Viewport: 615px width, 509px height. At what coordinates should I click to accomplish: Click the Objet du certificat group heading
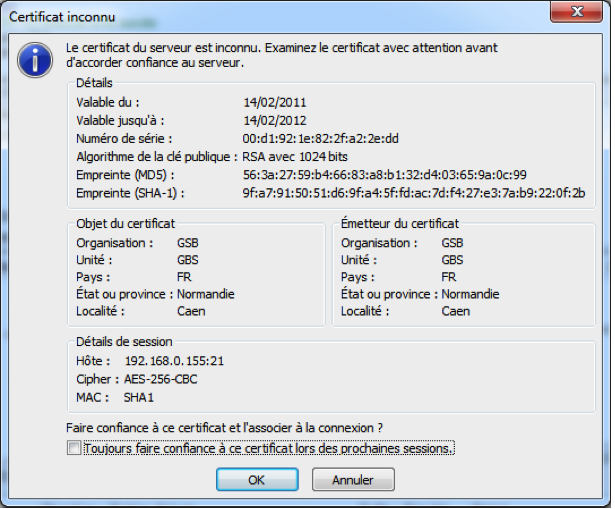[x=126, y=224]
